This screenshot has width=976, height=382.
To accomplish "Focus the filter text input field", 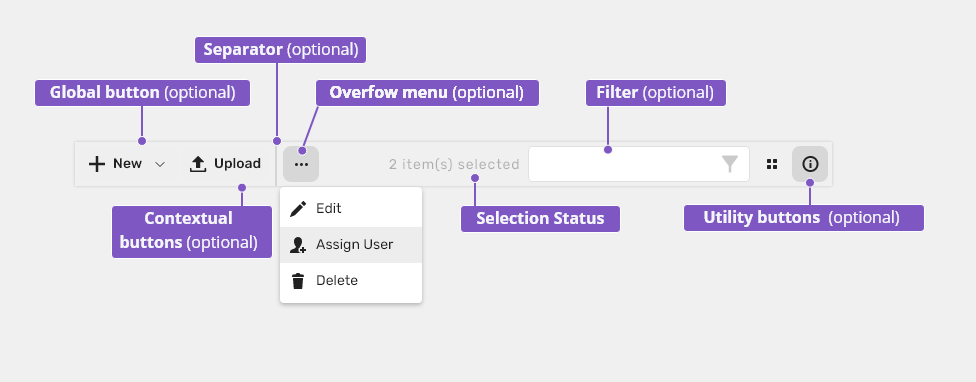I will 639,164.
